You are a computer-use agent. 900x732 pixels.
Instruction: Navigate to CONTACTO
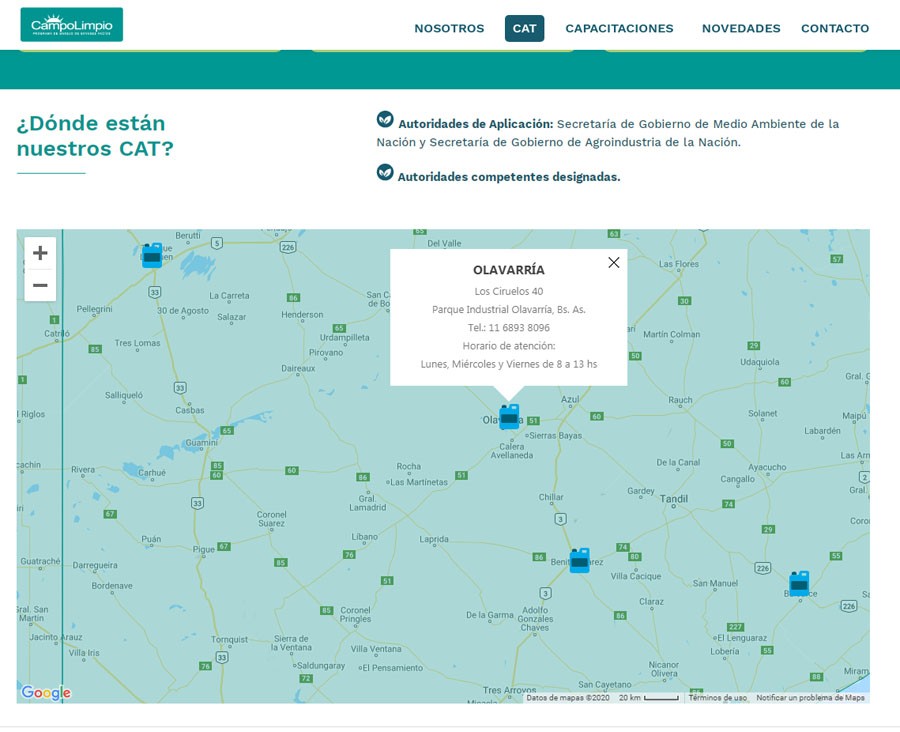(835, 28)
